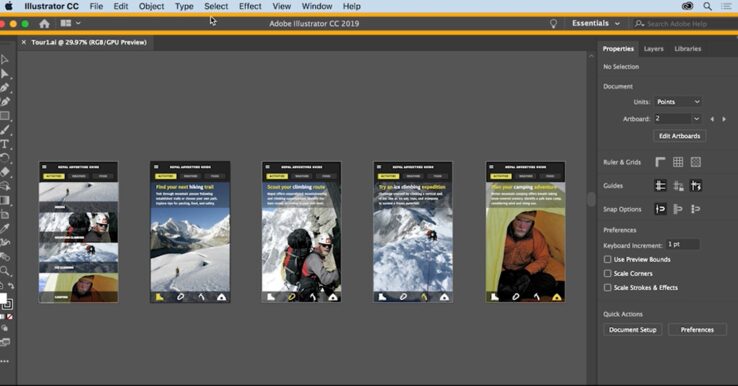
Task: Select the Rectangle tool
Action: 5,116
